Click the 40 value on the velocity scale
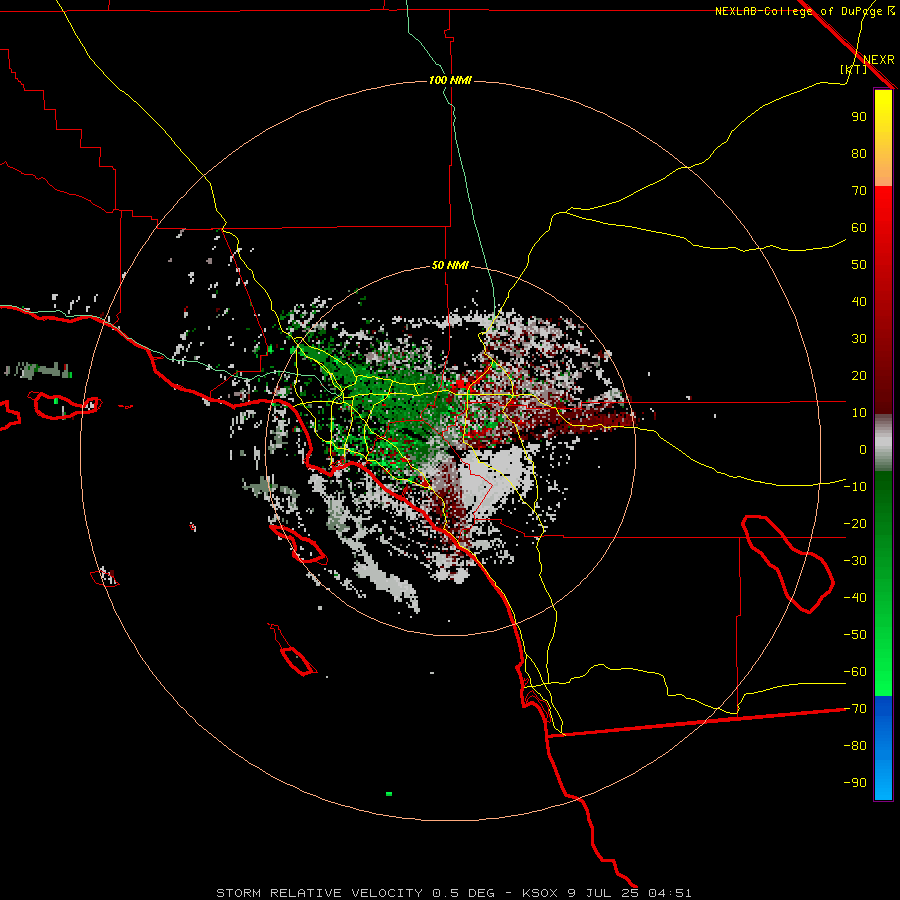The height and width of the screenshot is (900, 900). click(x=859, y=302)
